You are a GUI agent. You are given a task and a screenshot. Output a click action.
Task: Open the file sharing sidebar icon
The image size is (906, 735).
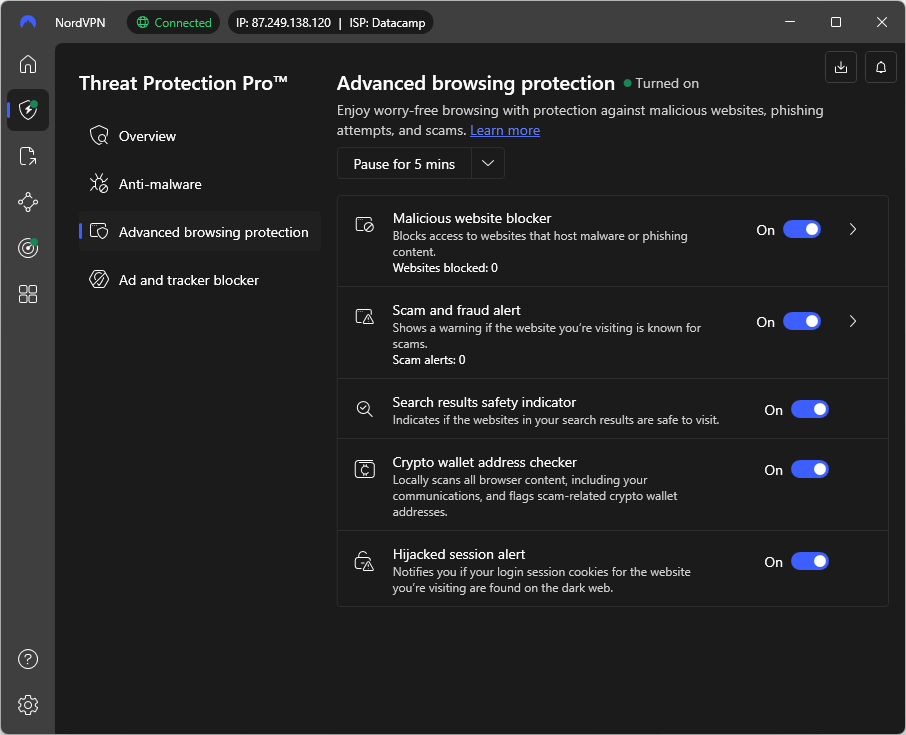28,156
